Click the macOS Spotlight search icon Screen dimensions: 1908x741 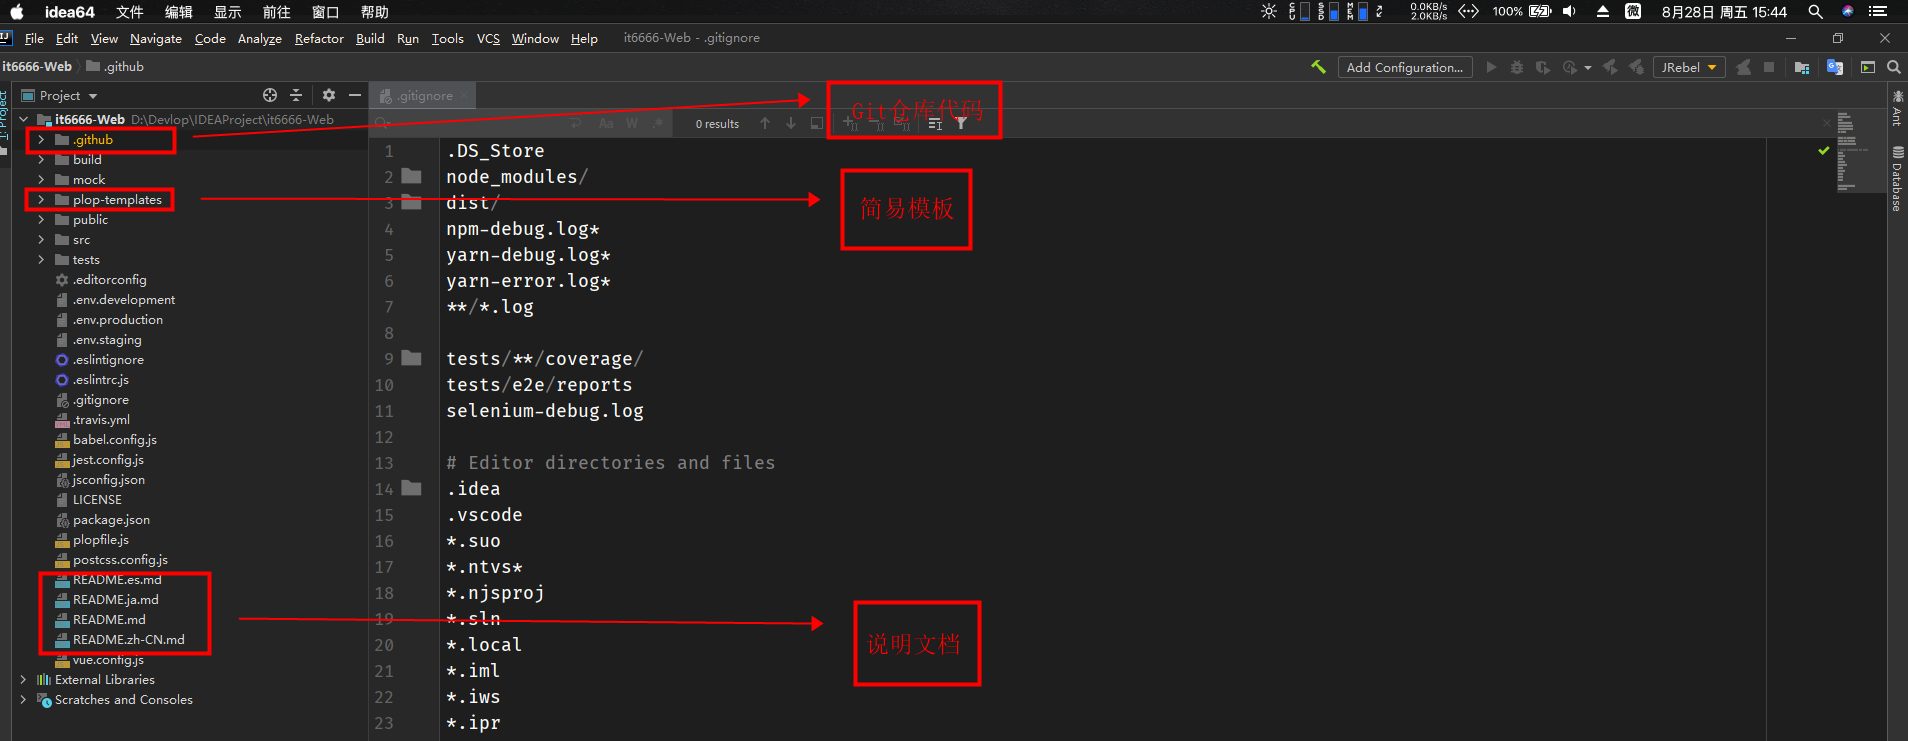(1815, 12)
